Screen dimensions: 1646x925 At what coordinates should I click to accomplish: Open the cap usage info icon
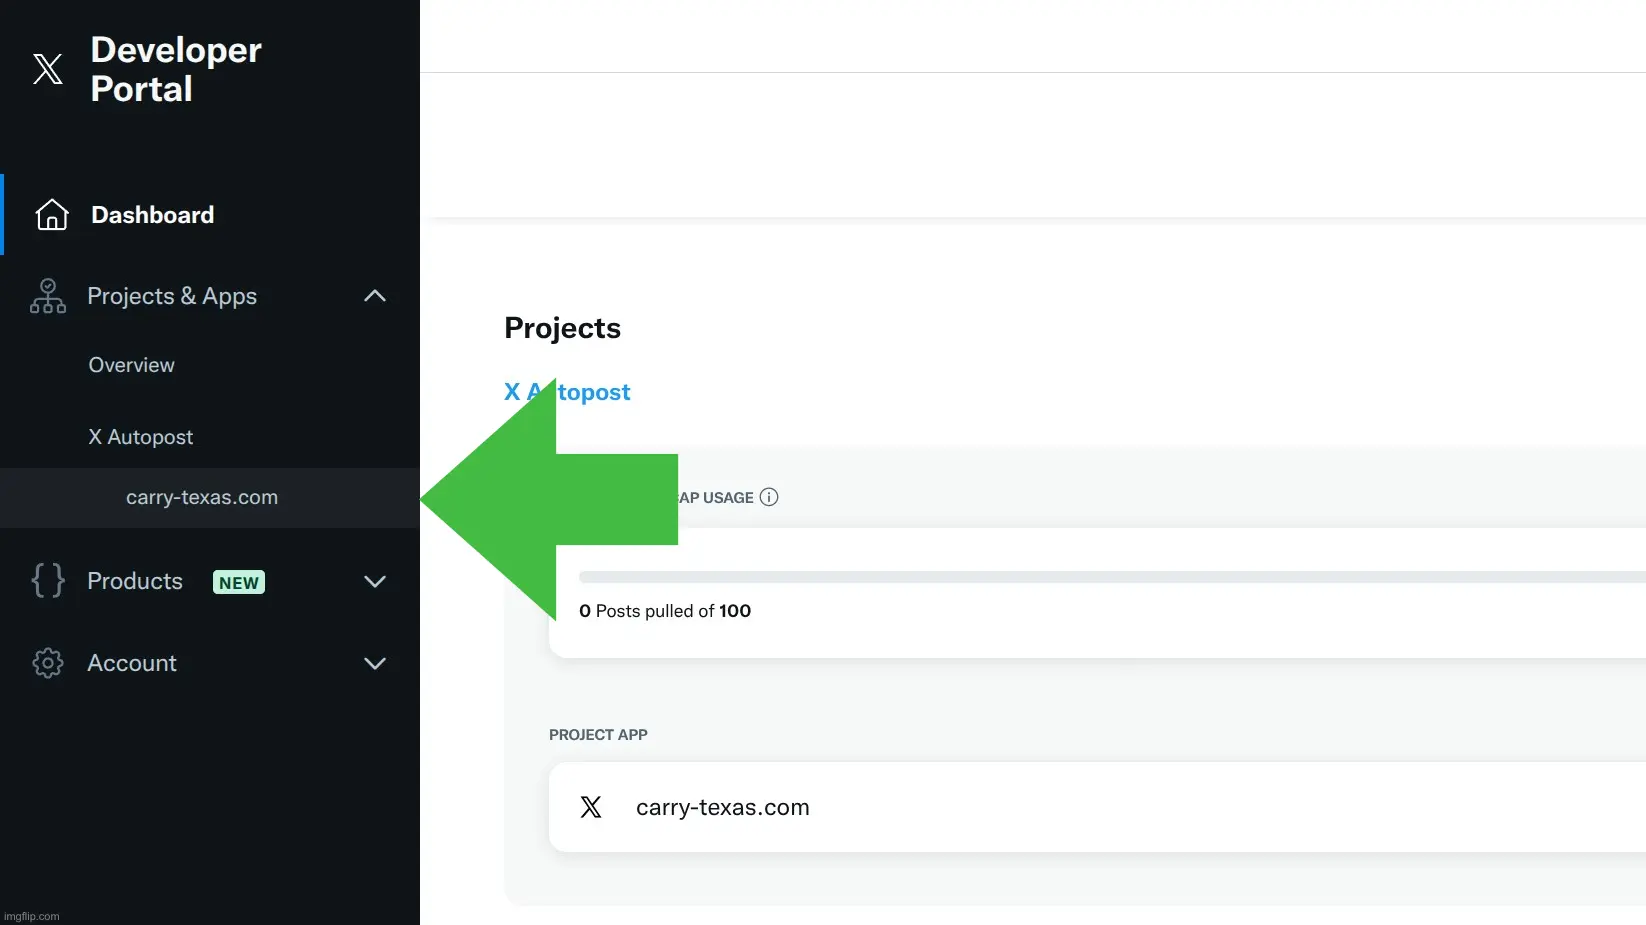pyautogui.click(x=769, y=497)
